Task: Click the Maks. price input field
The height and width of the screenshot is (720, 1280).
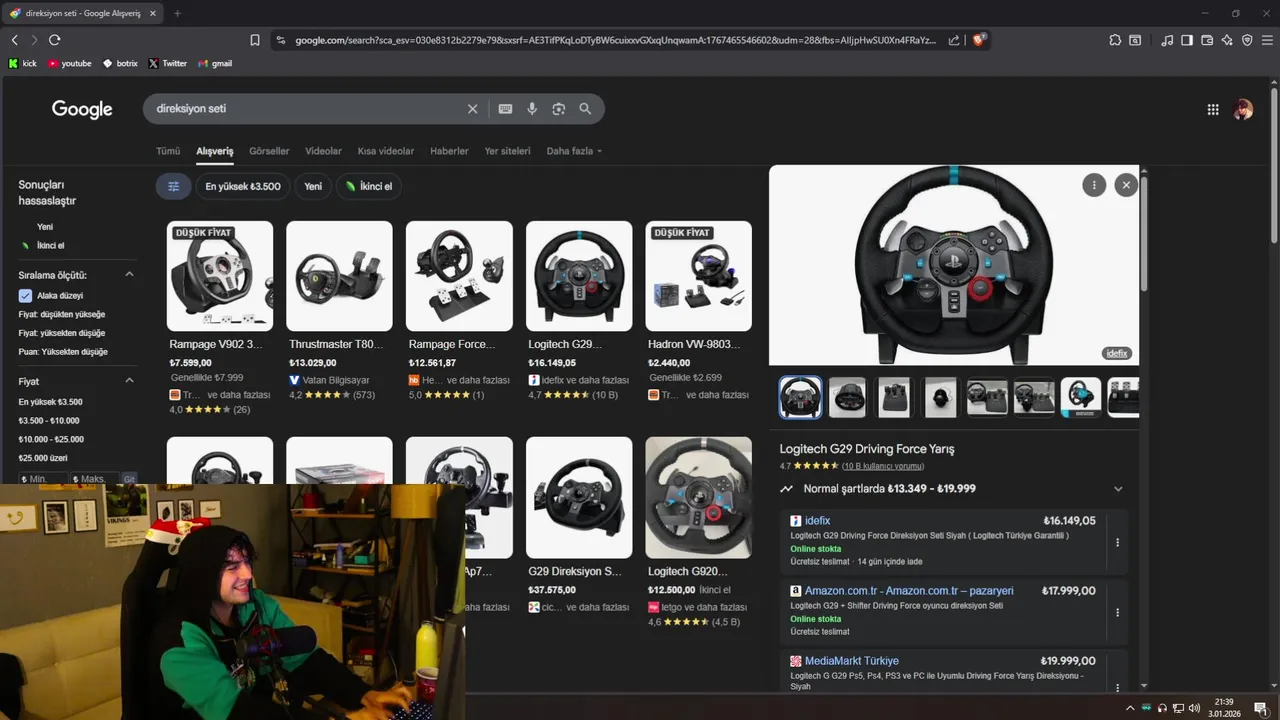Action: point(95,479)
